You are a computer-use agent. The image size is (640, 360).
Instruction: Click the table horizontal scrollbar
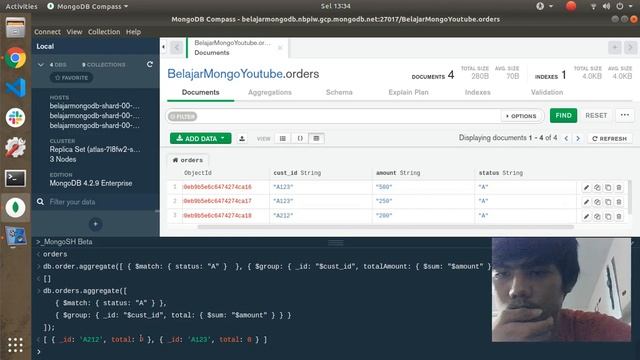click(386, 227)
